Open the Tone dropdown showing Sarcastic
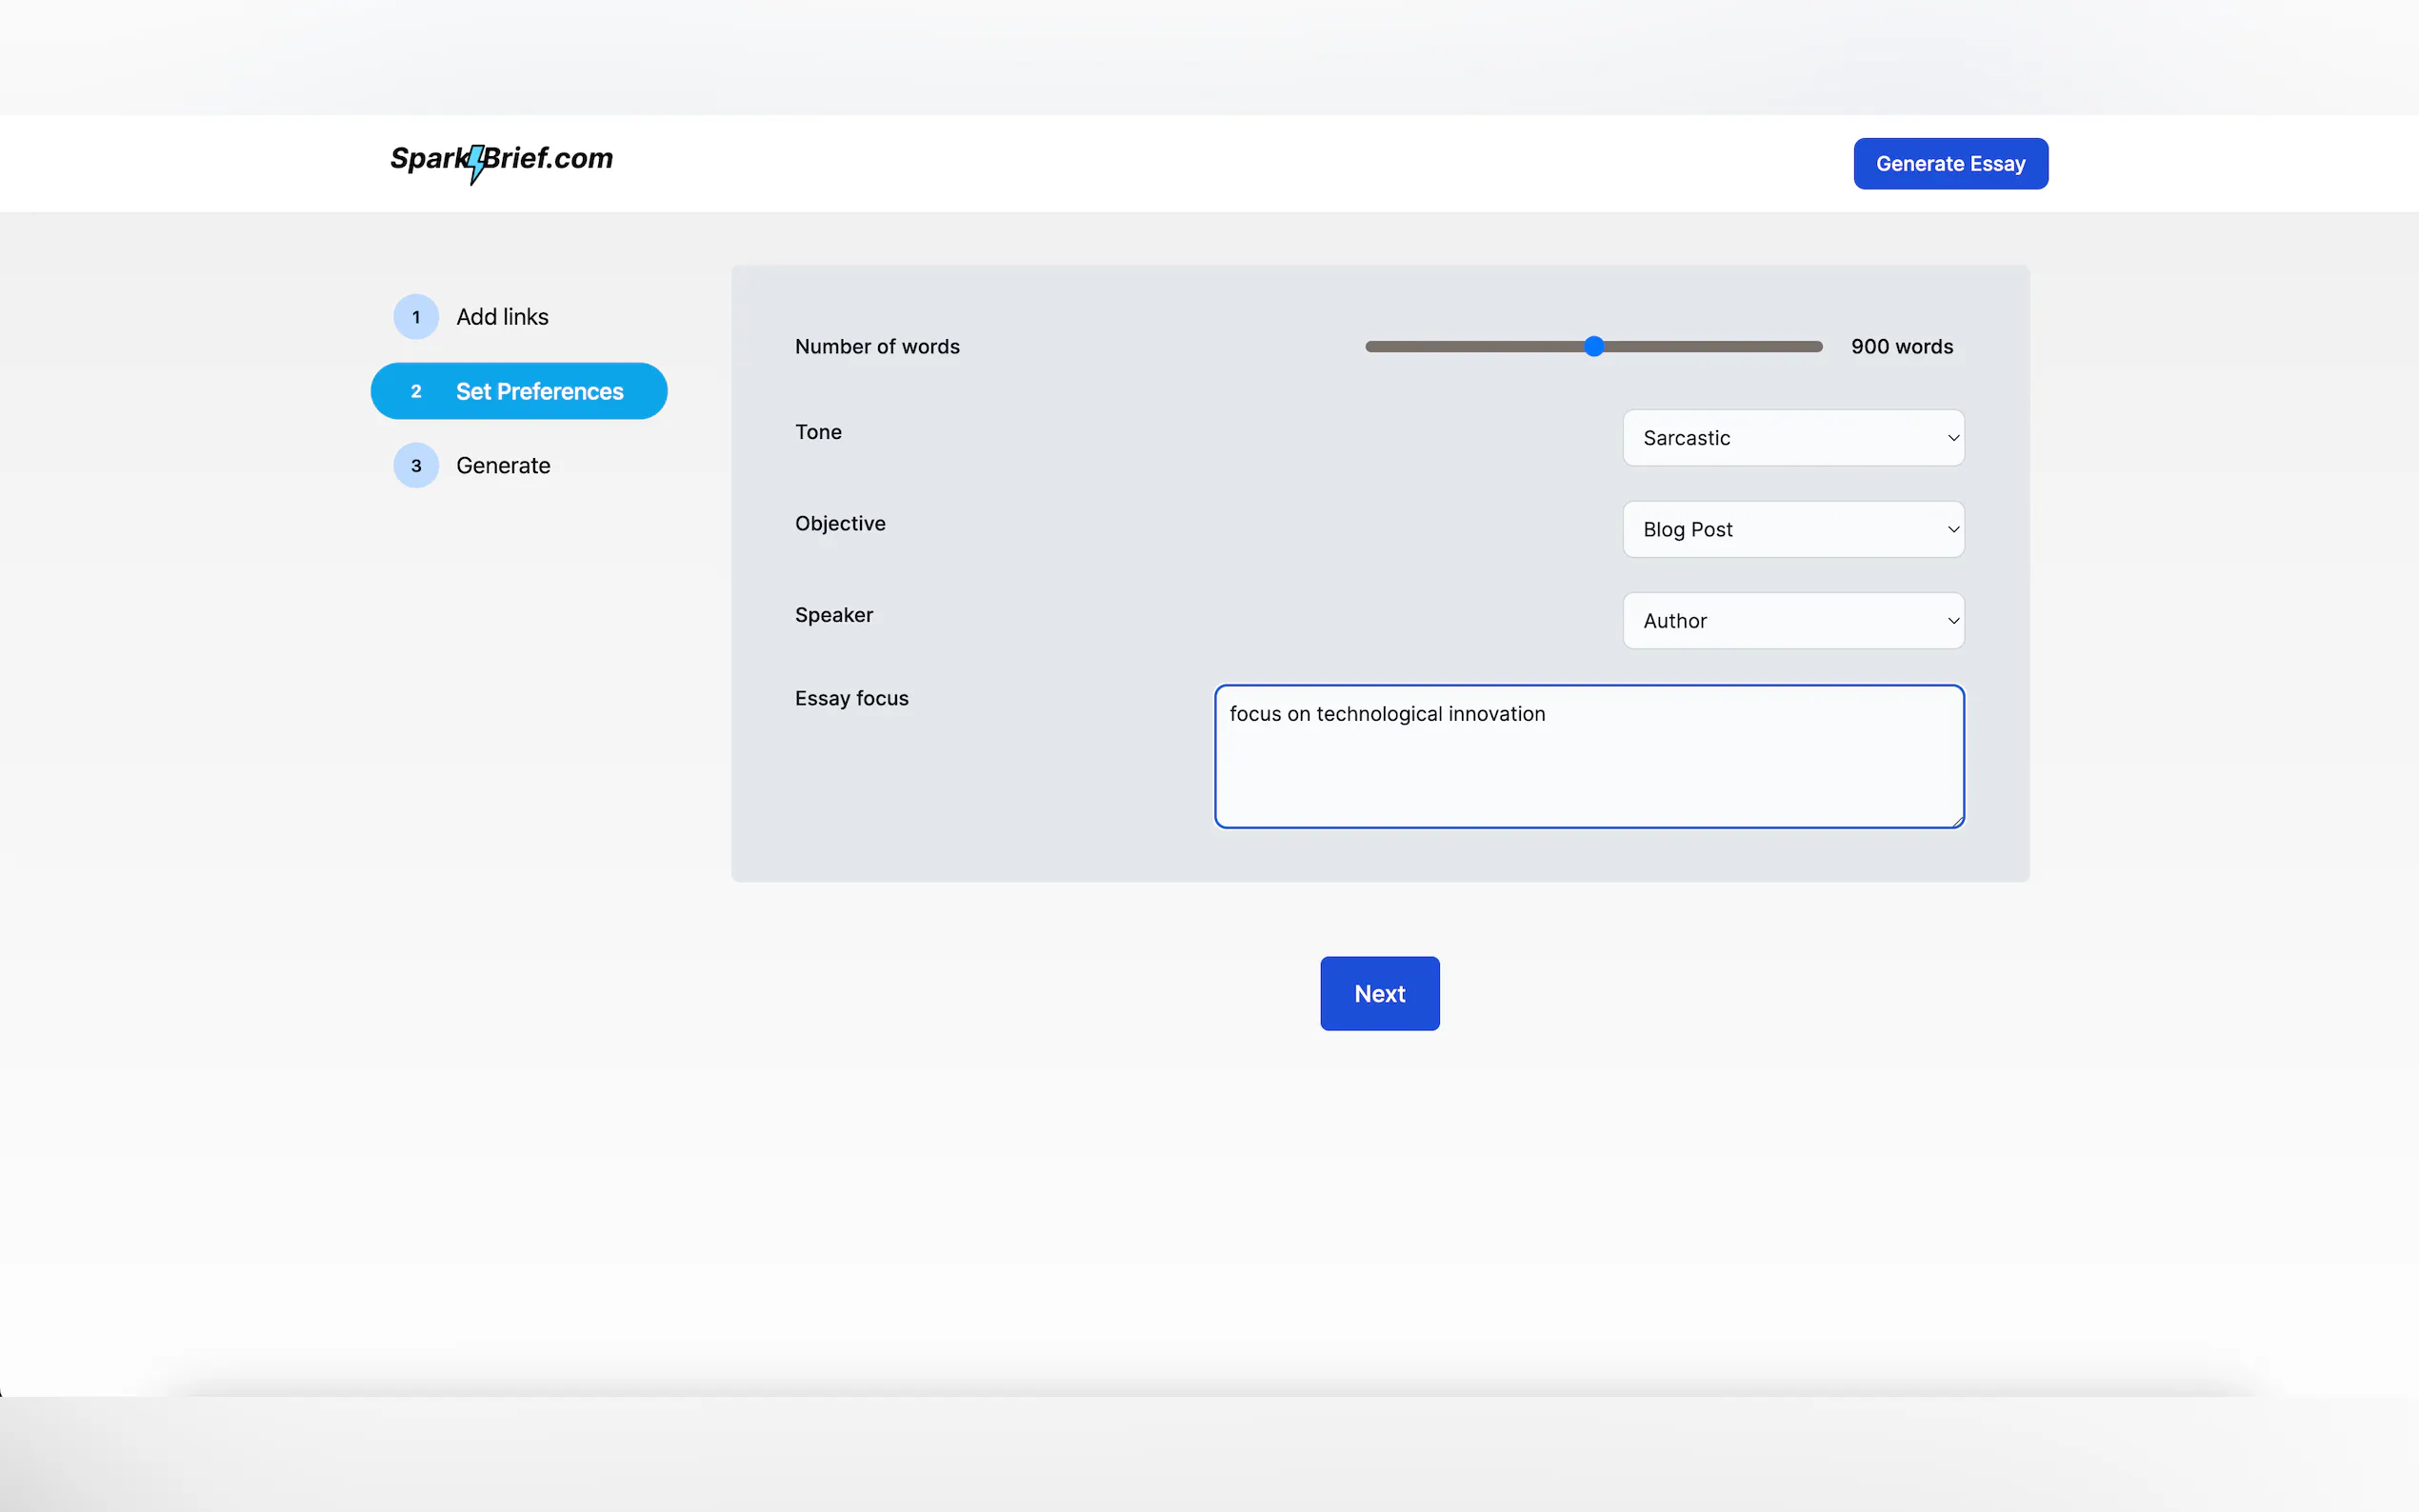 tap(1791, 438)
